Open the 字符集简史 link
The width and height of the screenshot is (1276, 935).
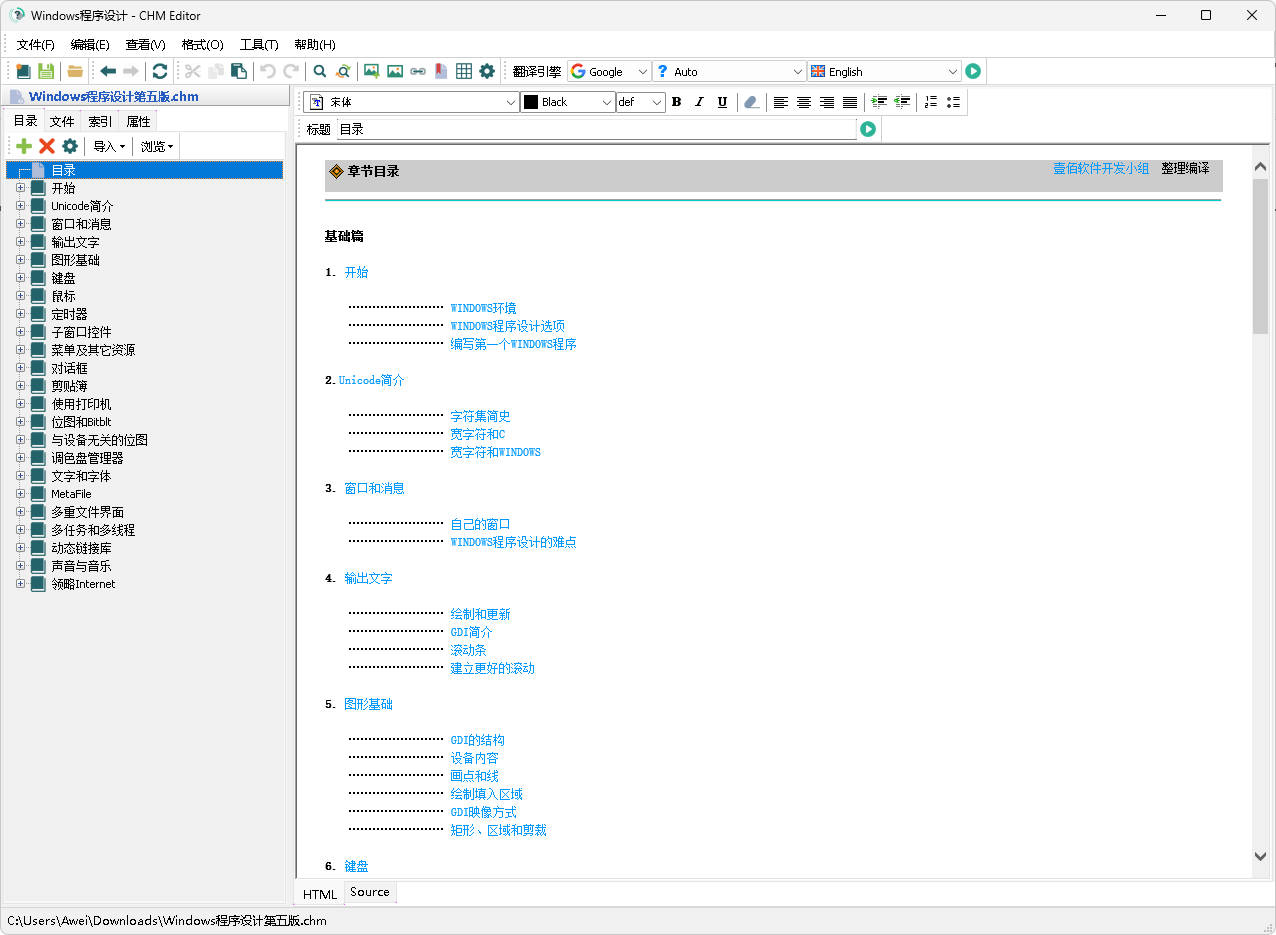pos(480,416)
